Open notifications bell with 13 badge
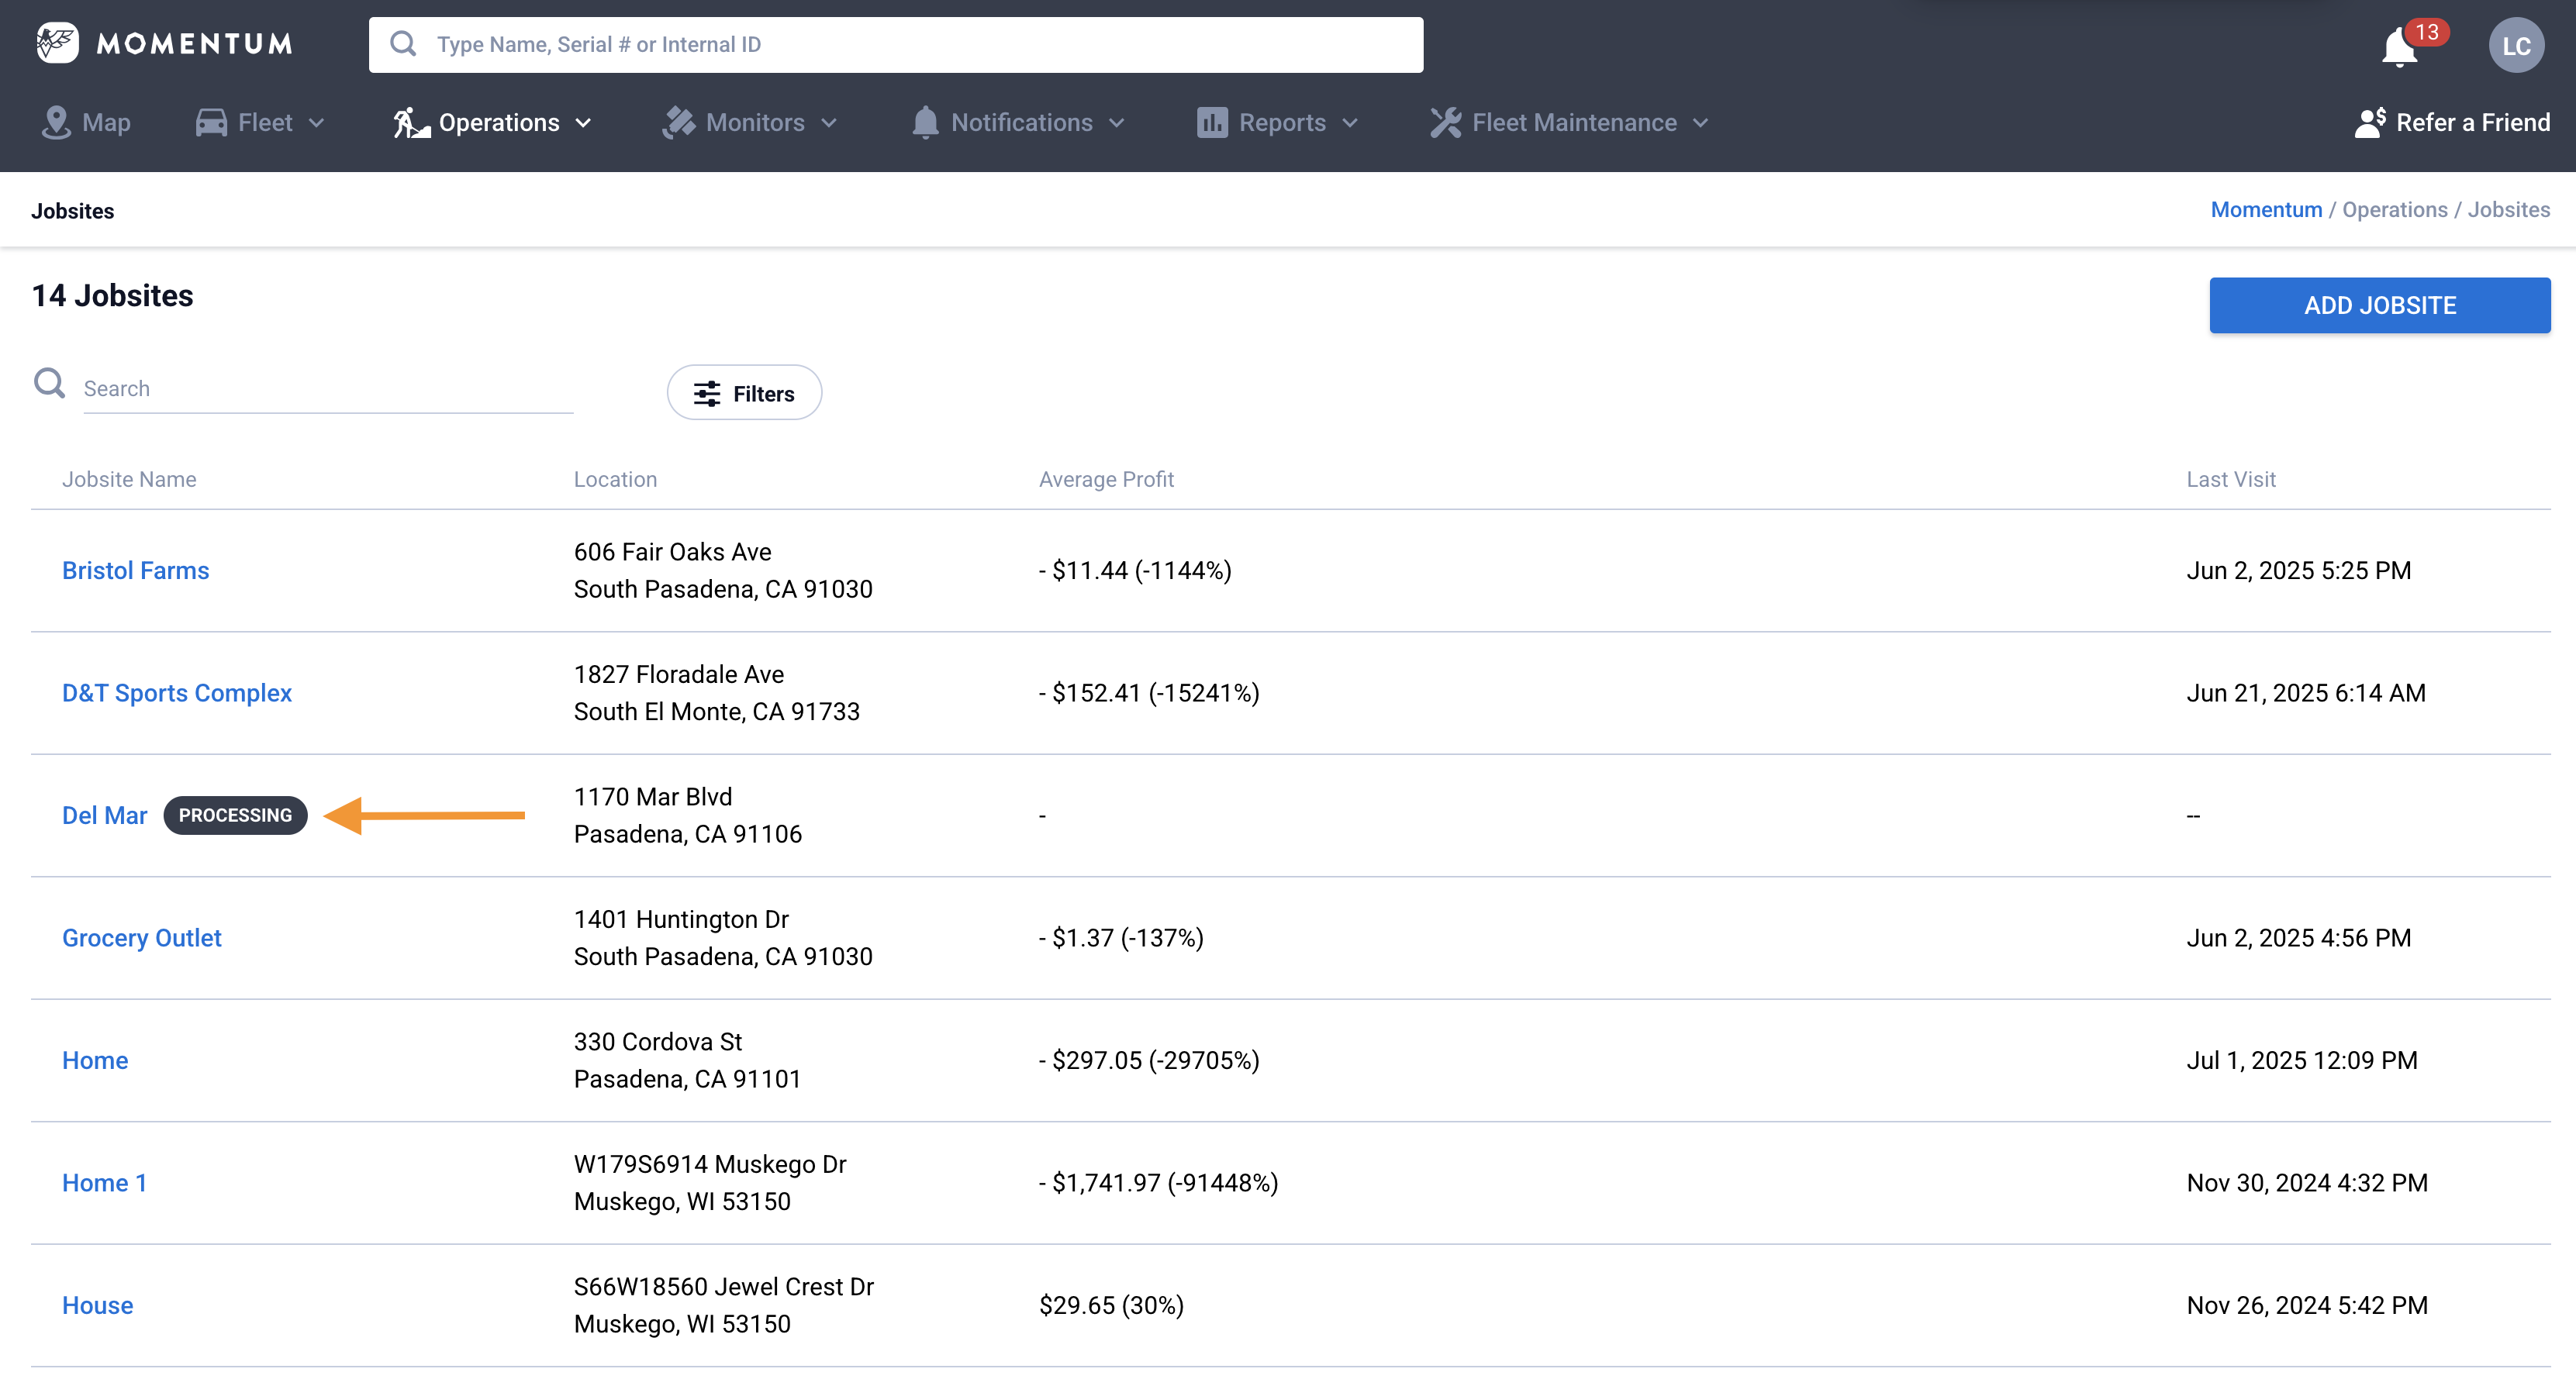This screenshot has height=1386, width=2576. [x=2400, y=47]
